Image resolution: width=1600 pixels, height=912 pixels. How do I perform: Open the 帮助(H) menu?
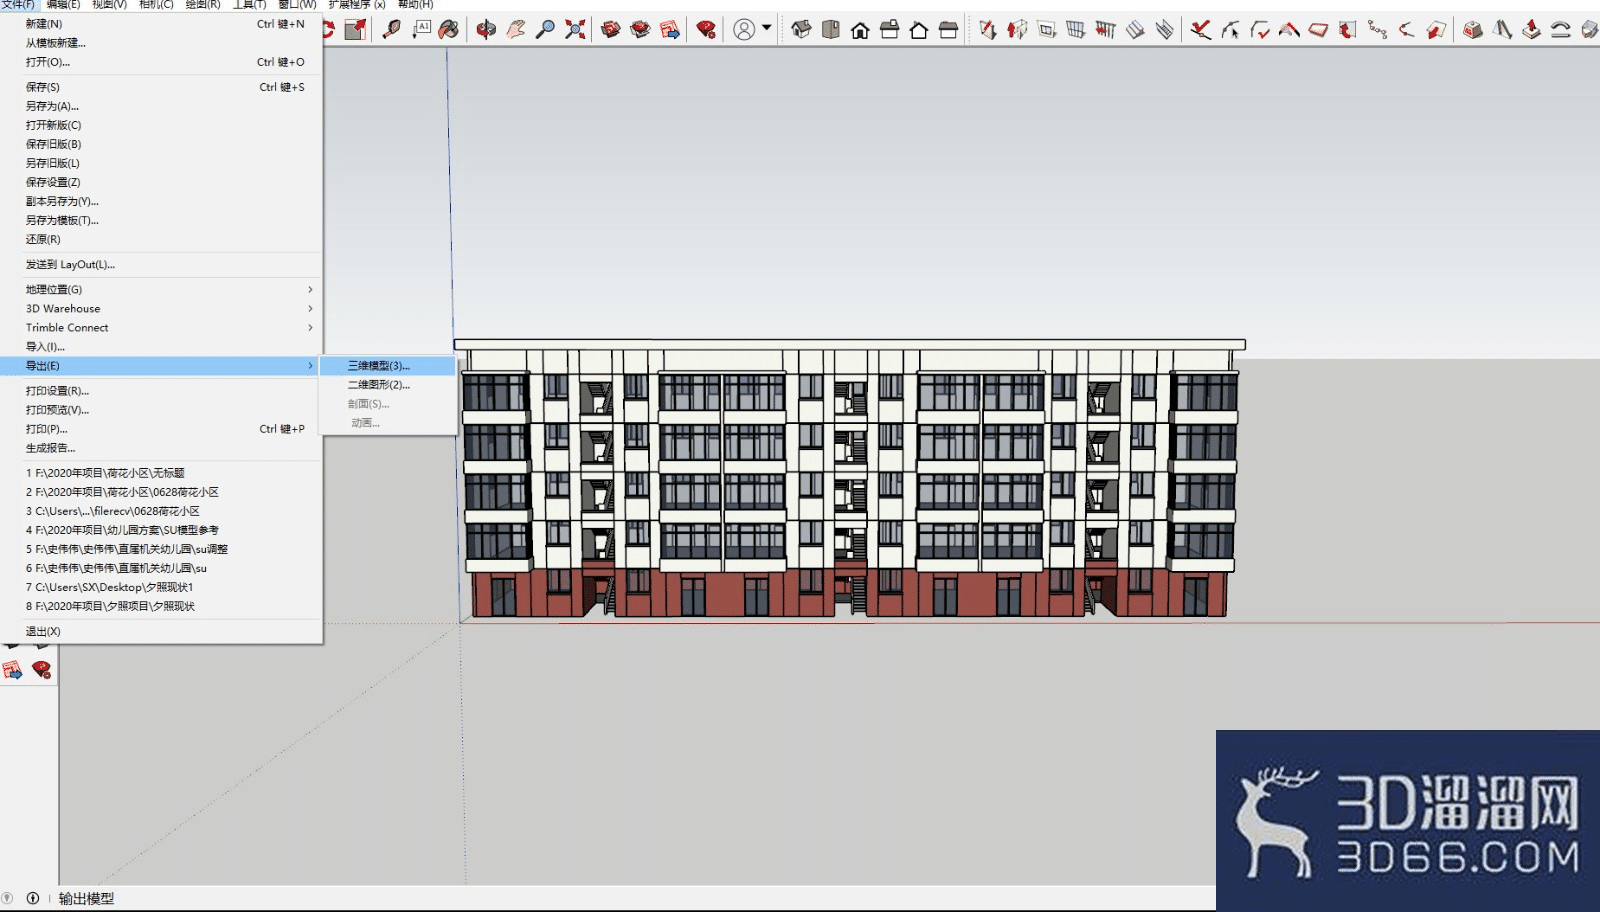415,5
